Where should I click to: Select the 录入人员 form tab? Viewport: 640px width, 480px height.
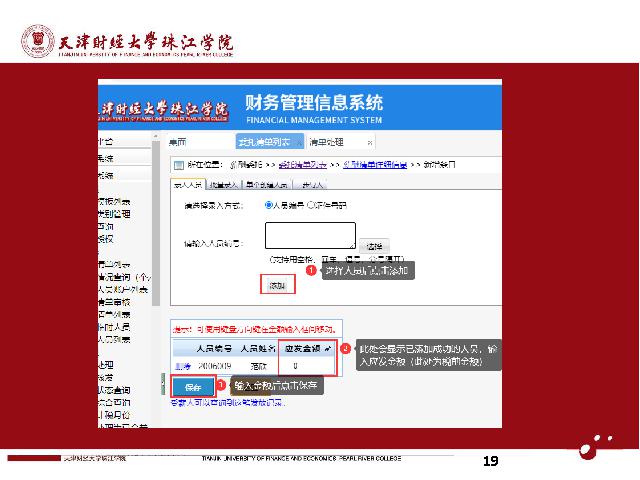pos(188,185)
